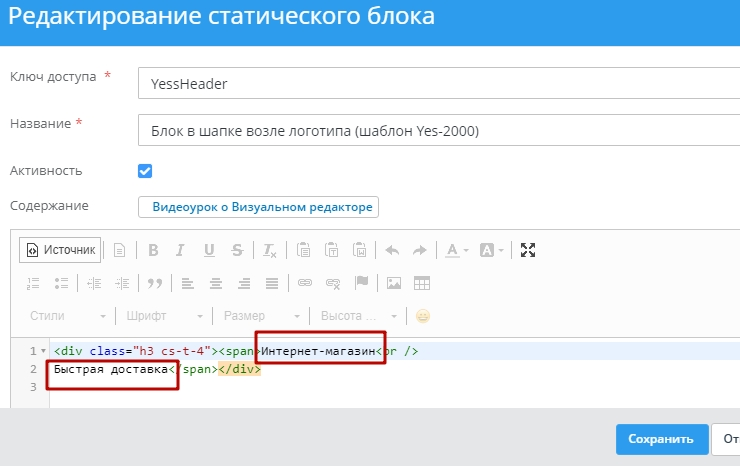This screenshot has width=740, height=466.
Task: Click the Сохранить button
Action: [x=661, y=438]
